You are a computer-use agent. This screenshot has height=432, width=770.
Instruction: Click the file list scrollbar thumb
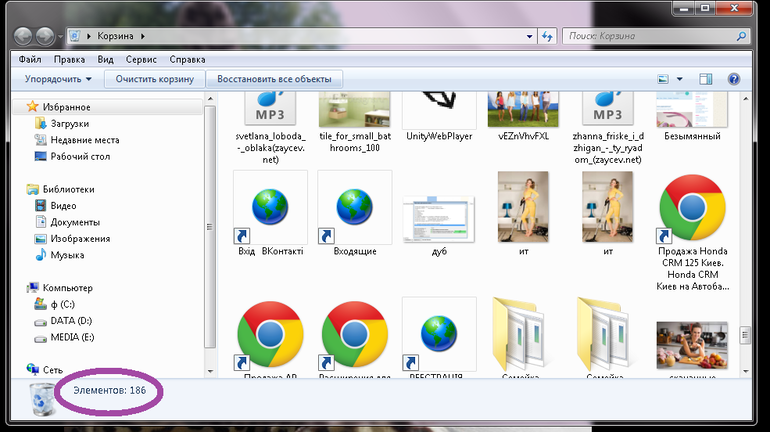click(745, 335)
